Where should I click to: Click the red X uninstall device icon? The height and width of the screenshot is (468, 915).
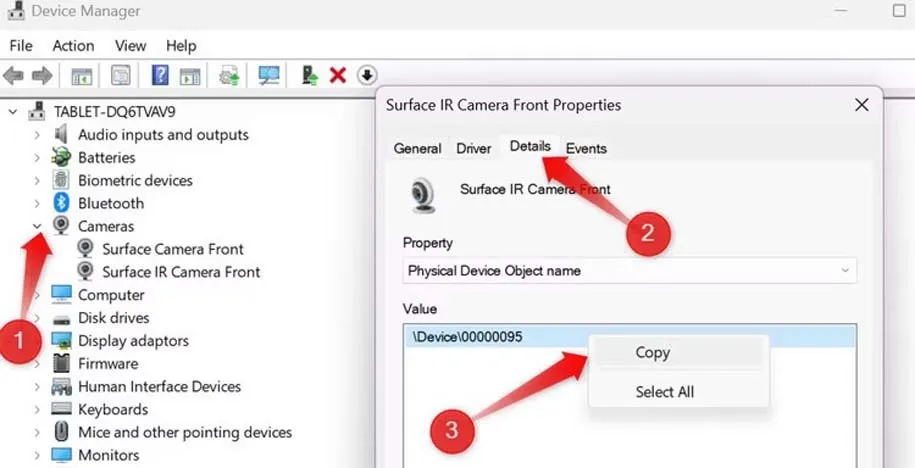pos(338,76)
